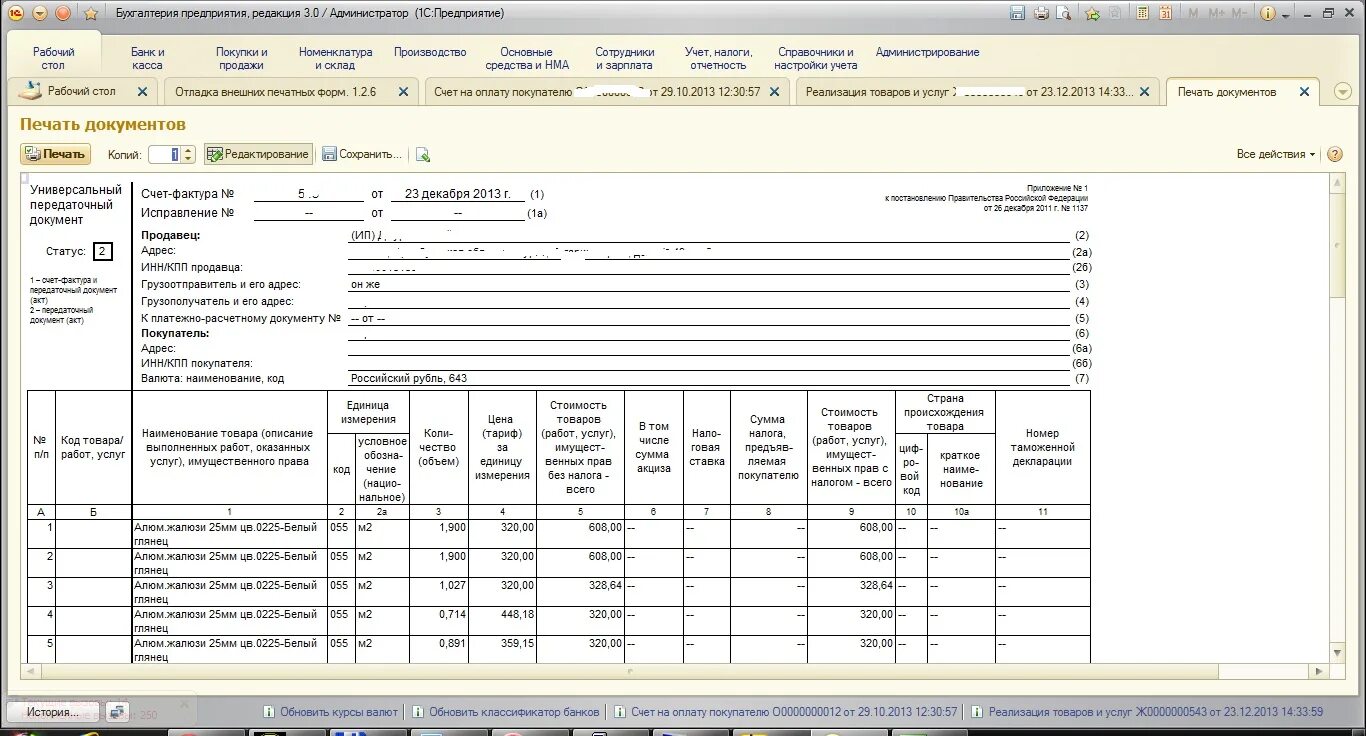Image resolution: width=1366 pixels, height=736 pixels.
Task: Click the Статус box showing 2
Action: 103,251
